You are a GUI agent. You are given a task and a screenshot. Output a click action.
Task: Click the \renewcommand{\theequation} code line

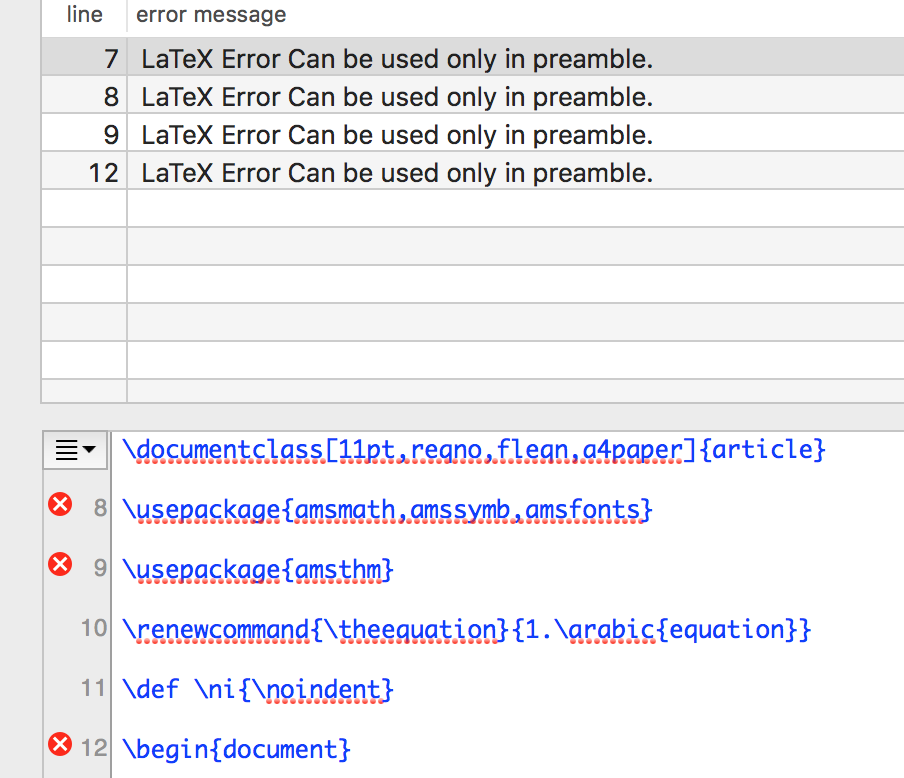(466, 630)
